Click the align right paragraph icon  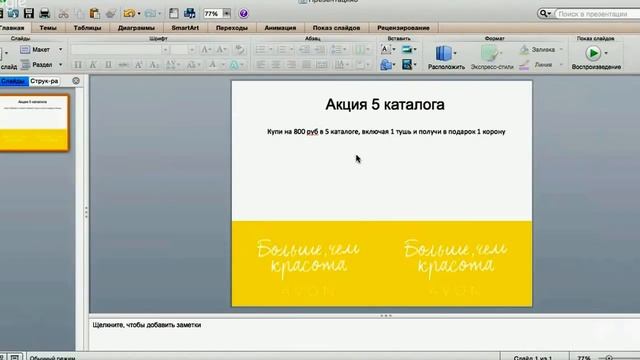[291, 65]
